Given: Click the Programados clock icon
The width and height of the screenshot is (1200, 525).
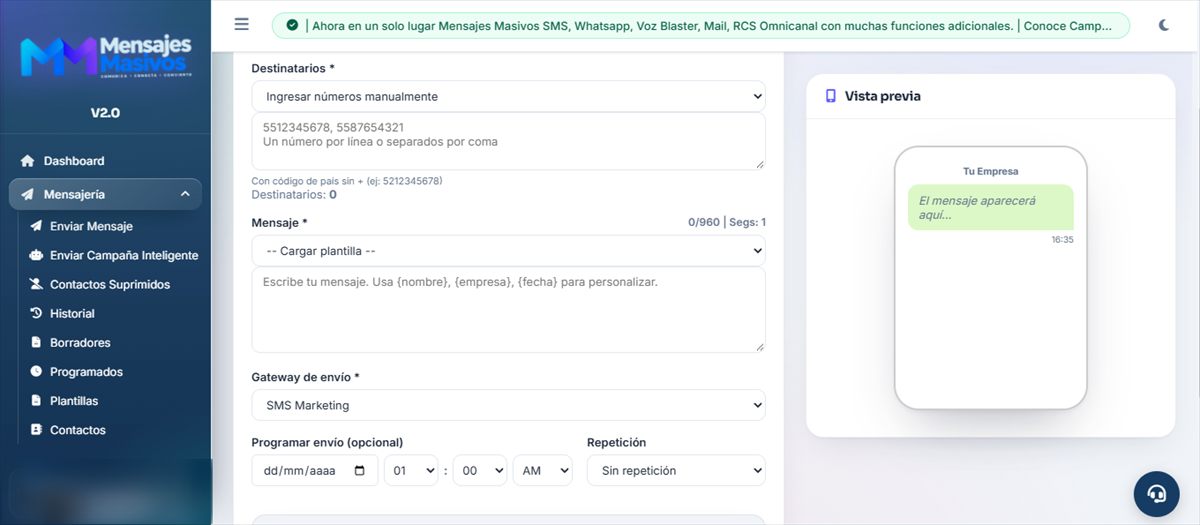Looking at the screenshot, I should tap(37, 371).
